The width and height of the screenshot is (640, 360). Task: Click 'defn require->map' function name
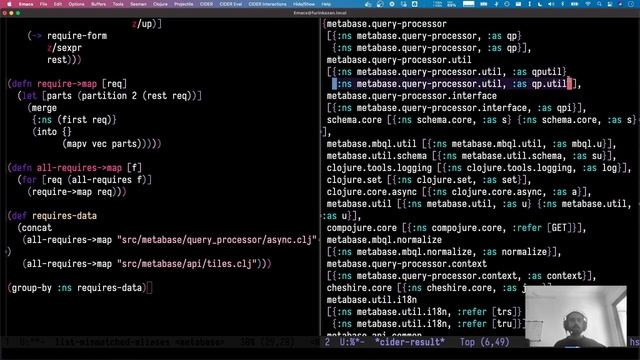(67, 84)
